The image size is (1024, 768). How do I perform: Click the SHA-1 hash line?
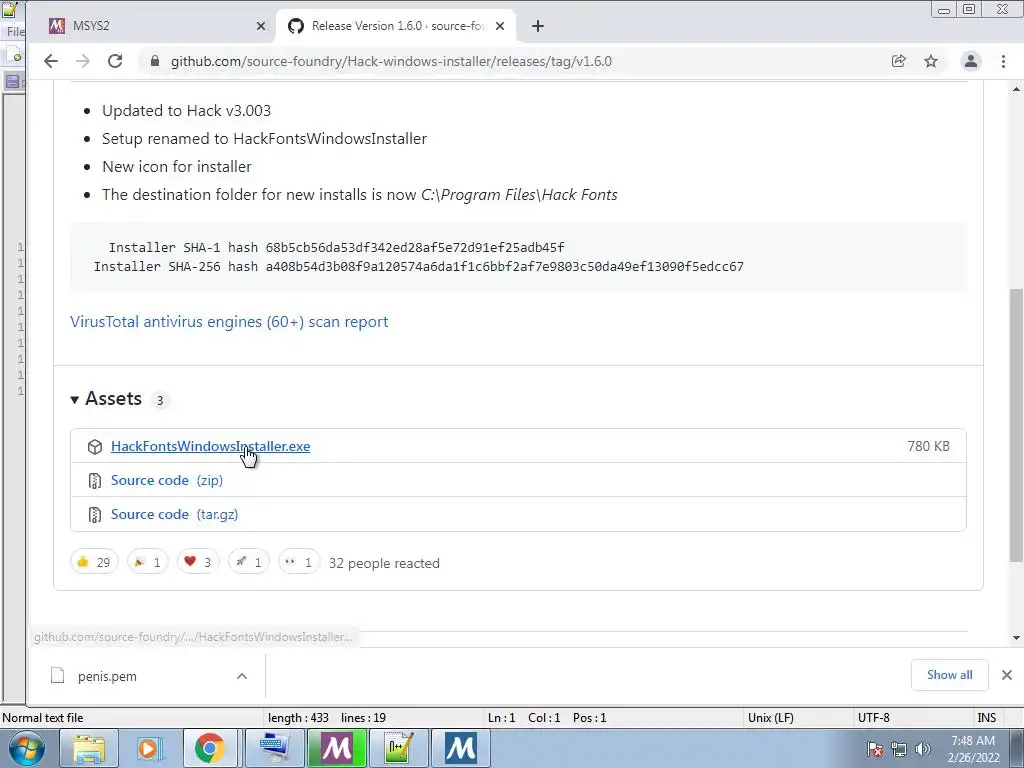coord(336,248)
